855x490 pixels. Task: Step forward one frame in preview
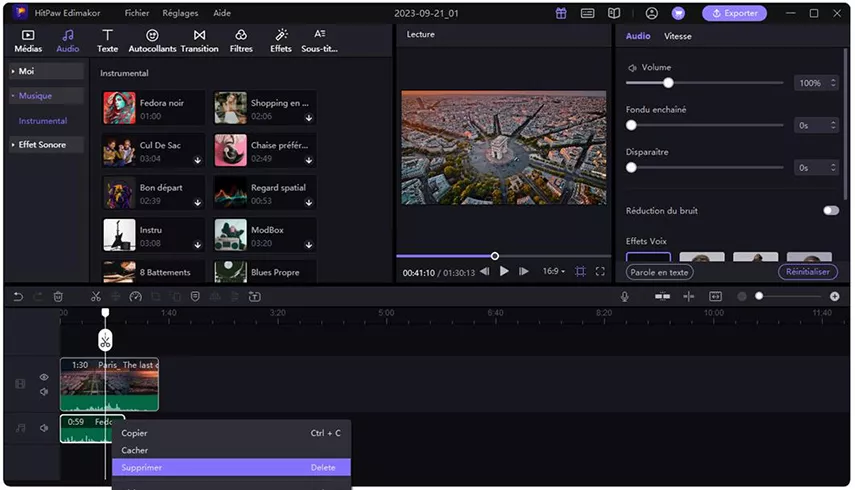point(523,271)
